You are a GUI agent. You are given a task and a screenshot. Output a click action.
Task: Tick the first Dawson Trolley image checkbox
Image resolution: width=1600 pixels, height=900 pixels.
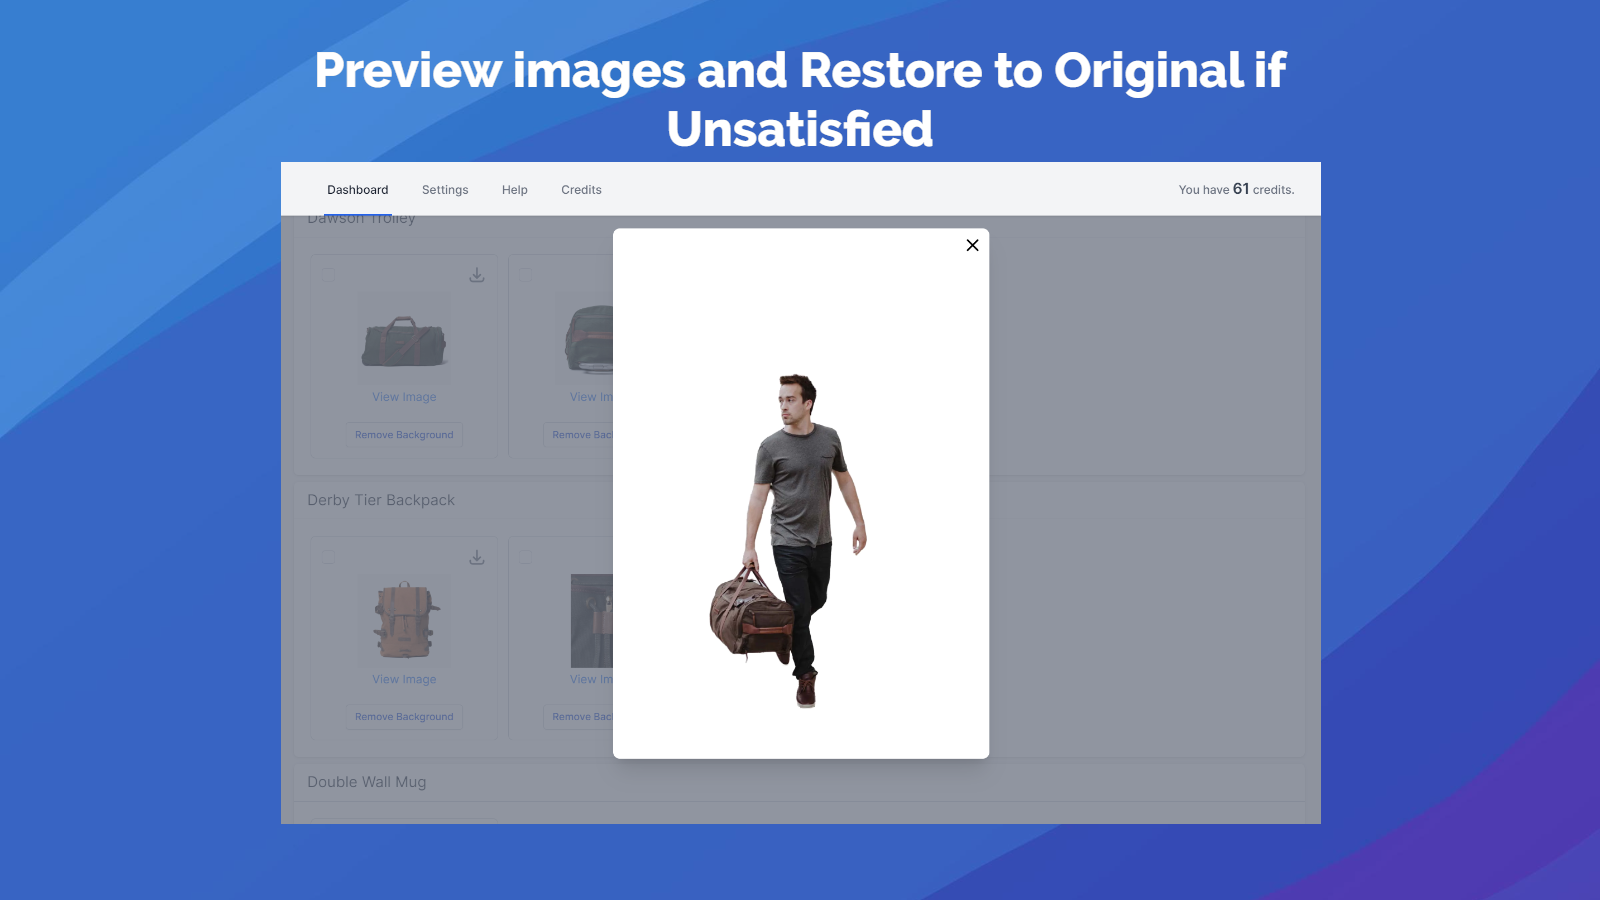click(x=329, y=274)
